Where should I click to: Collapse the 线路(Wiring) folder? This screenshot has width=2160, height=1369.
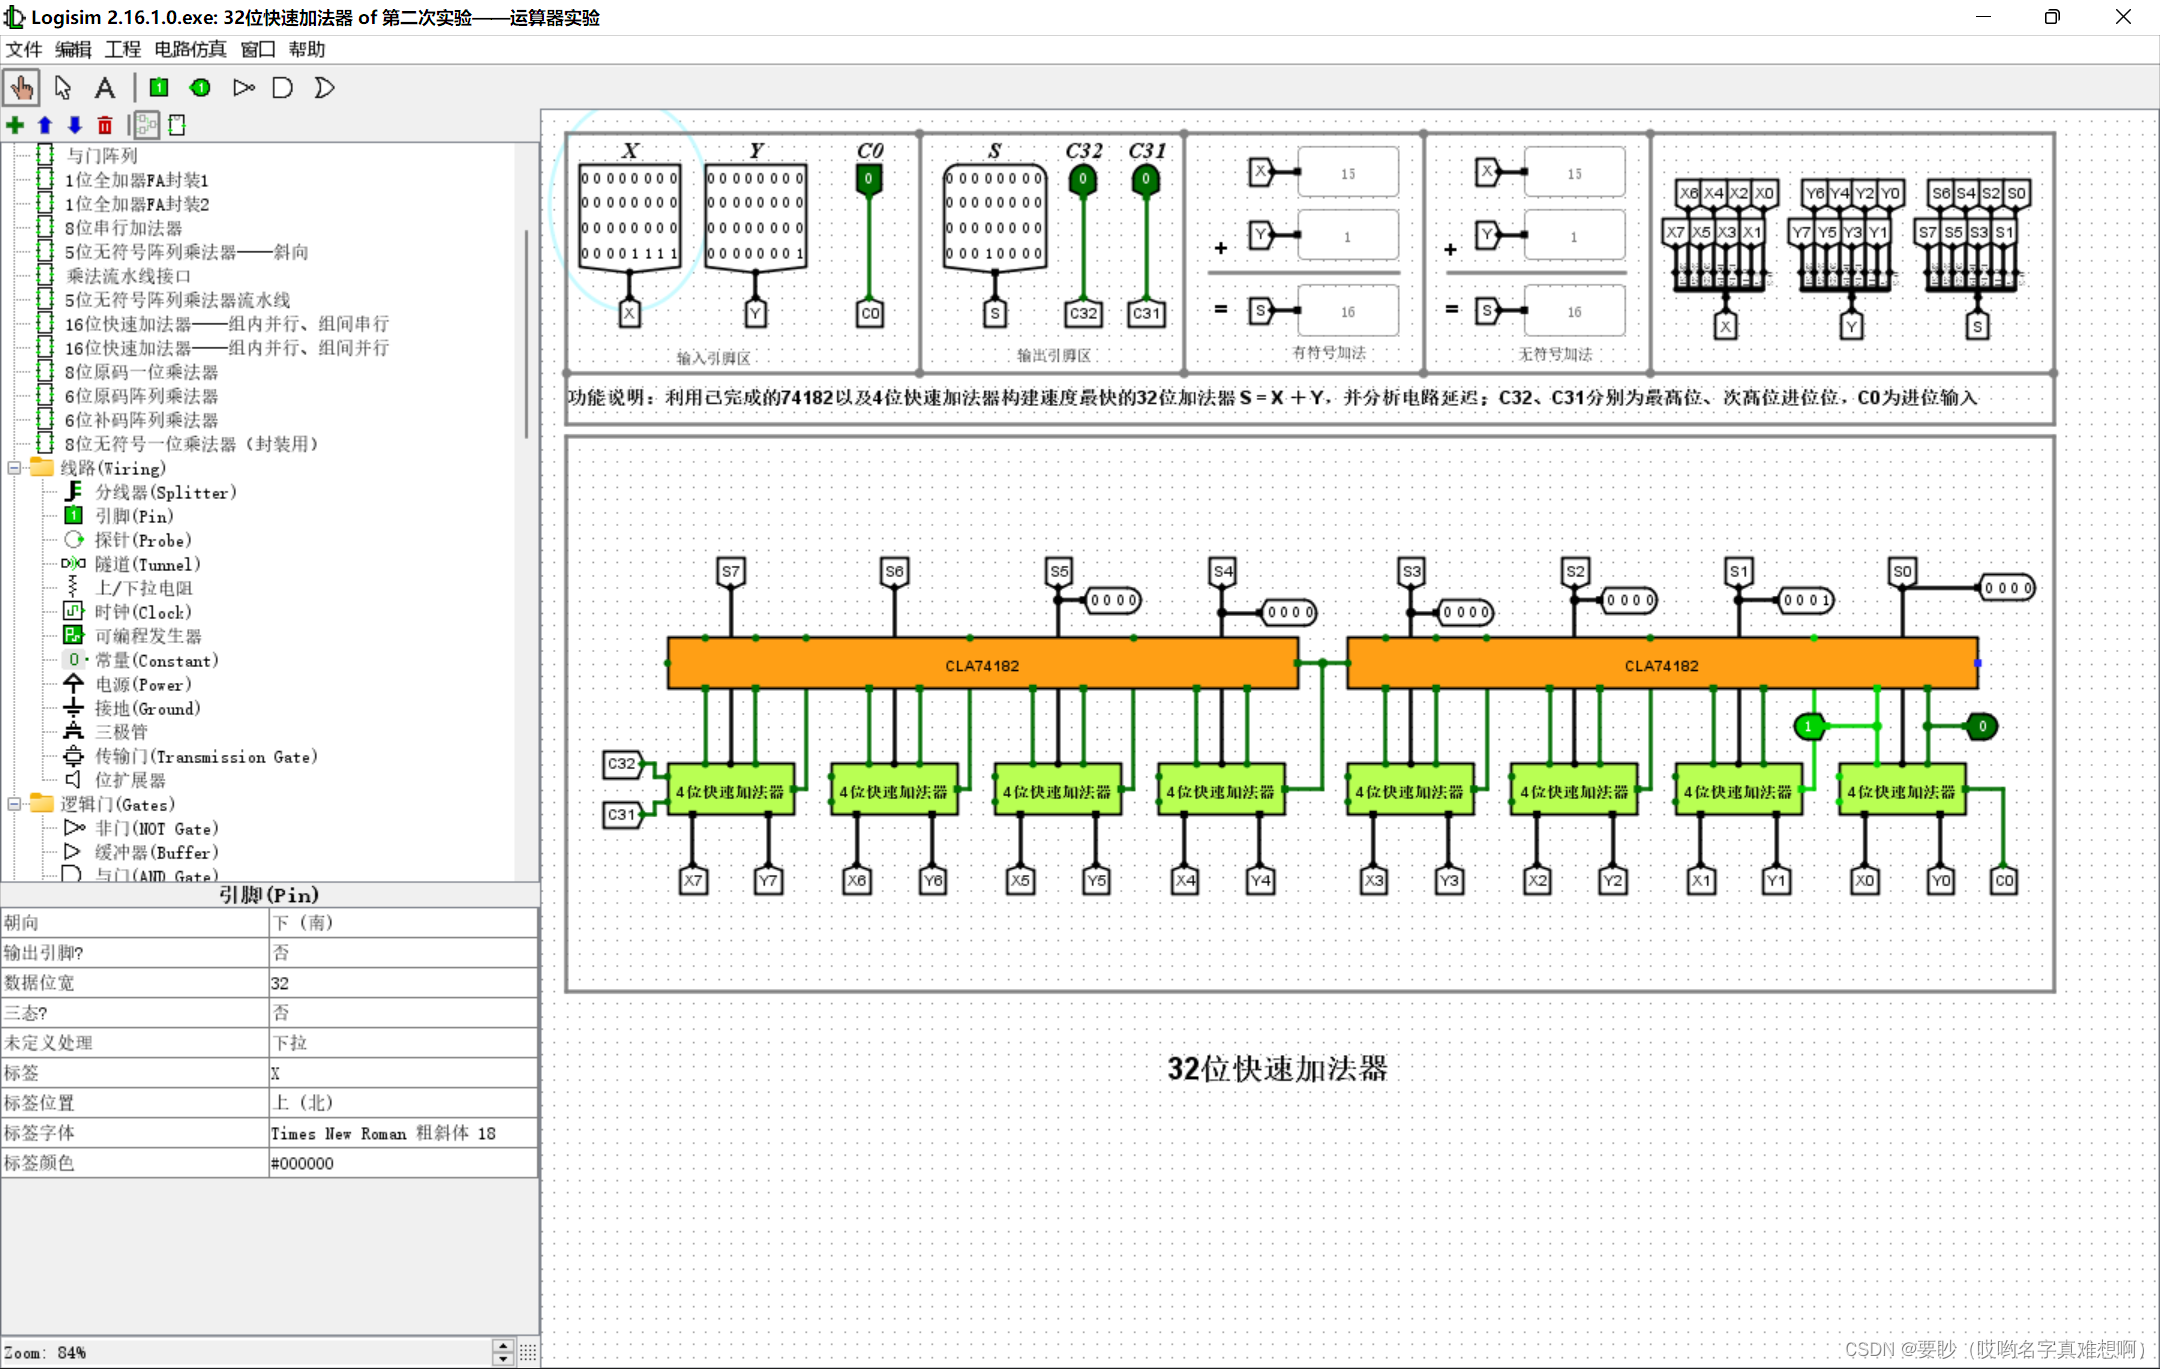[x=14, y=468]
